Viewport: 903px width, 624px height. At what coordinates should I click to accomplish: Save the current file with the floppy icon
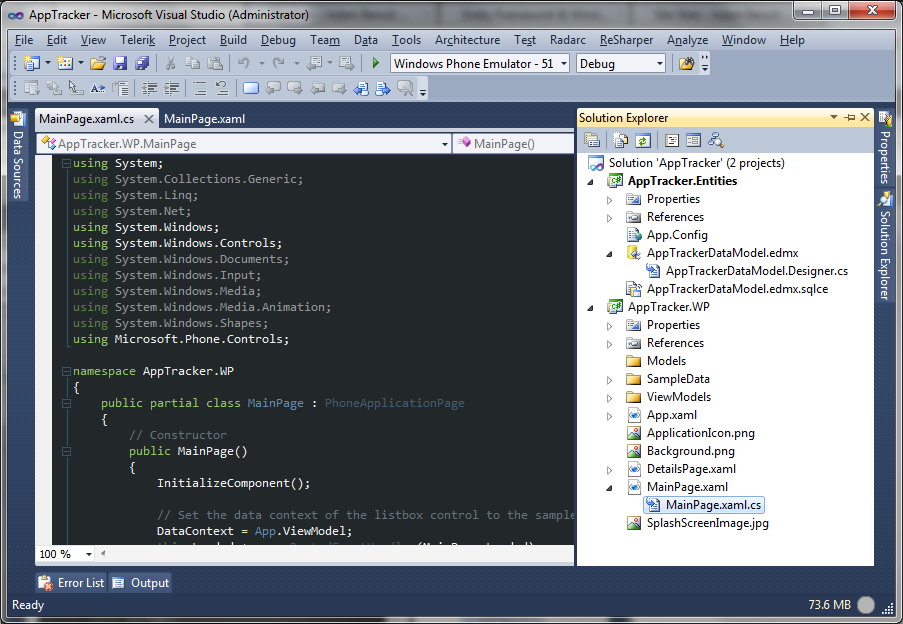pyautogui.click(x=120, y=63)
